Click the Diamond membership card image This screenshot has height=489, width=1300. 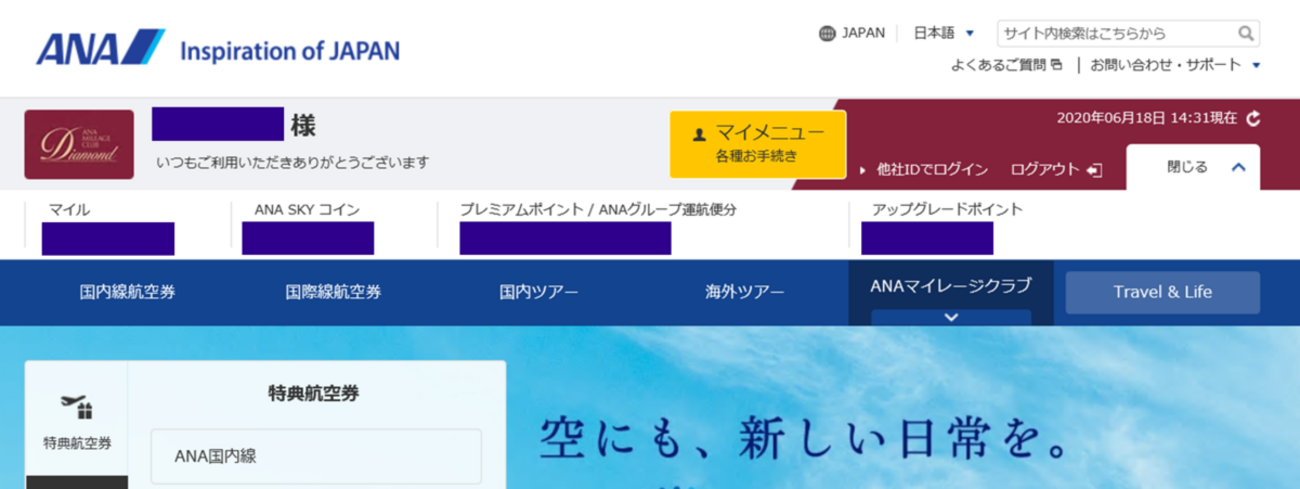tap(79, 145)
